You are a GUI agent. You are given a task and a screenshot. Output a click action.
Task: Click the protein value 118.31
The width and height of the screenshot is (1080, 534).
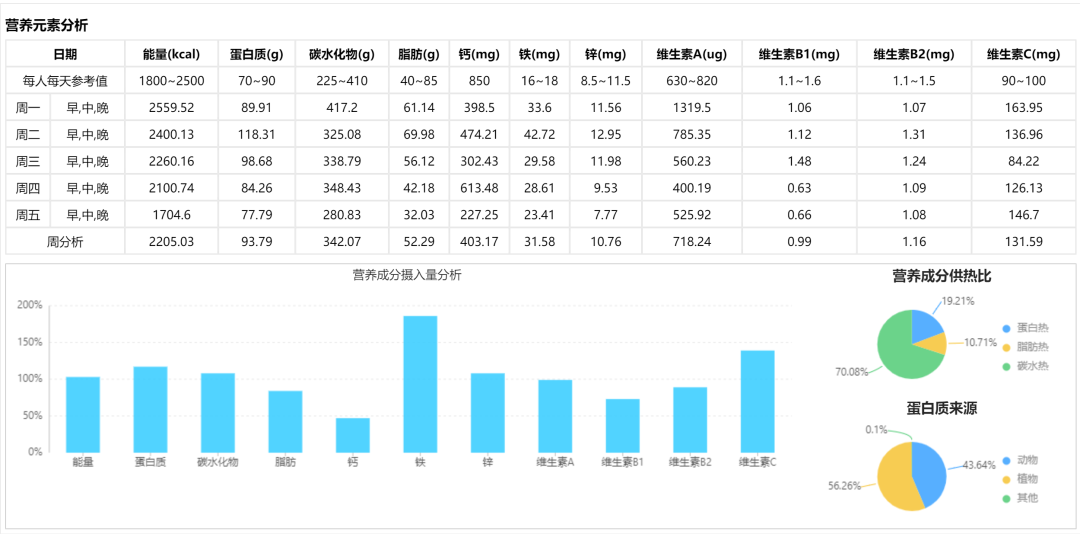[257, 135]
